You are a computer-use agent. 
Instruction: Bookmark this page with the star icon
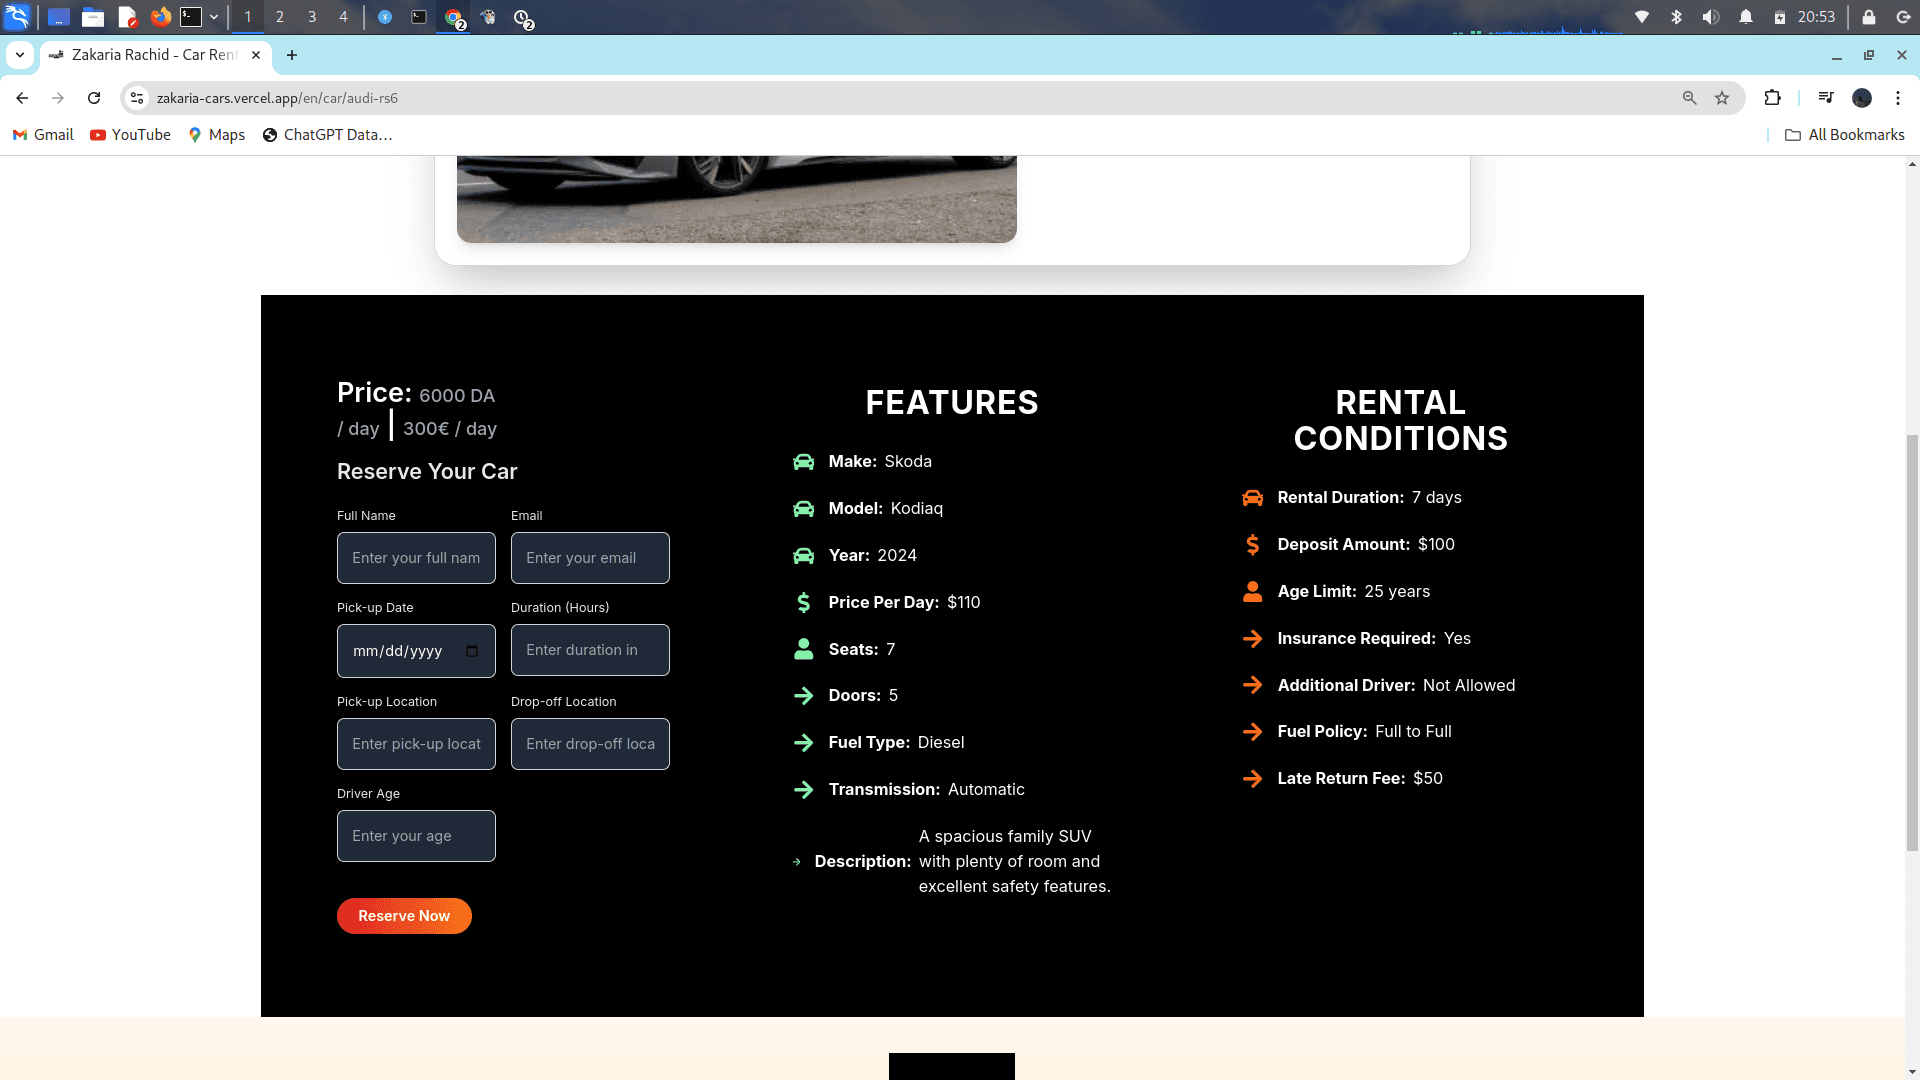click(x=1722, y=98)
